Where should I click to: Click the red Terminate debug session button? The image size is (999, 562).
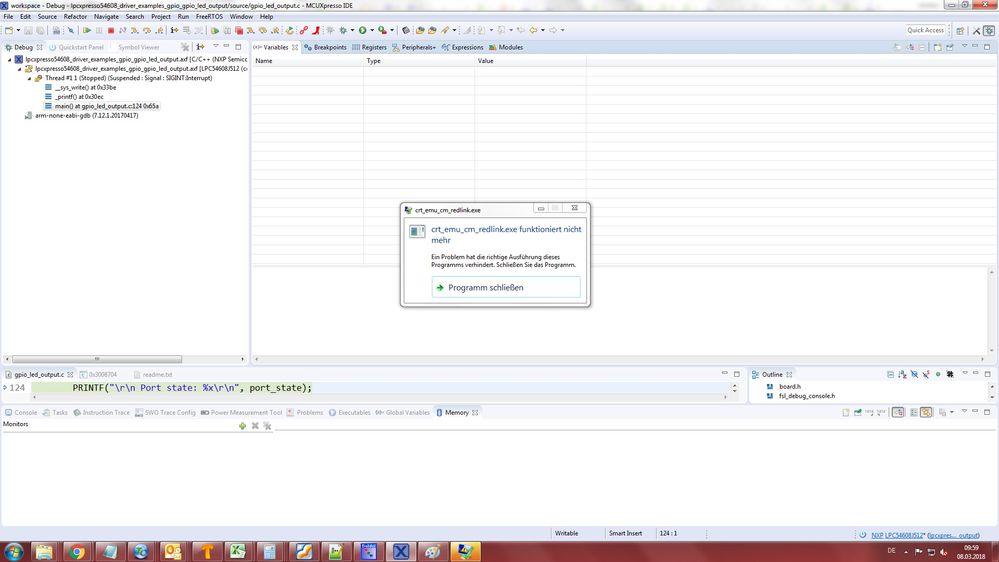[111, 30]
